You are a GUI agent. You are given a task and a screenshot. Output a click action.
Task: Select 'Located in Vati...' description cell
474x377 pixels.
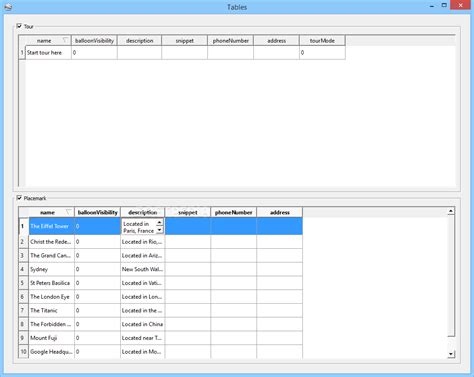(143, 283)
